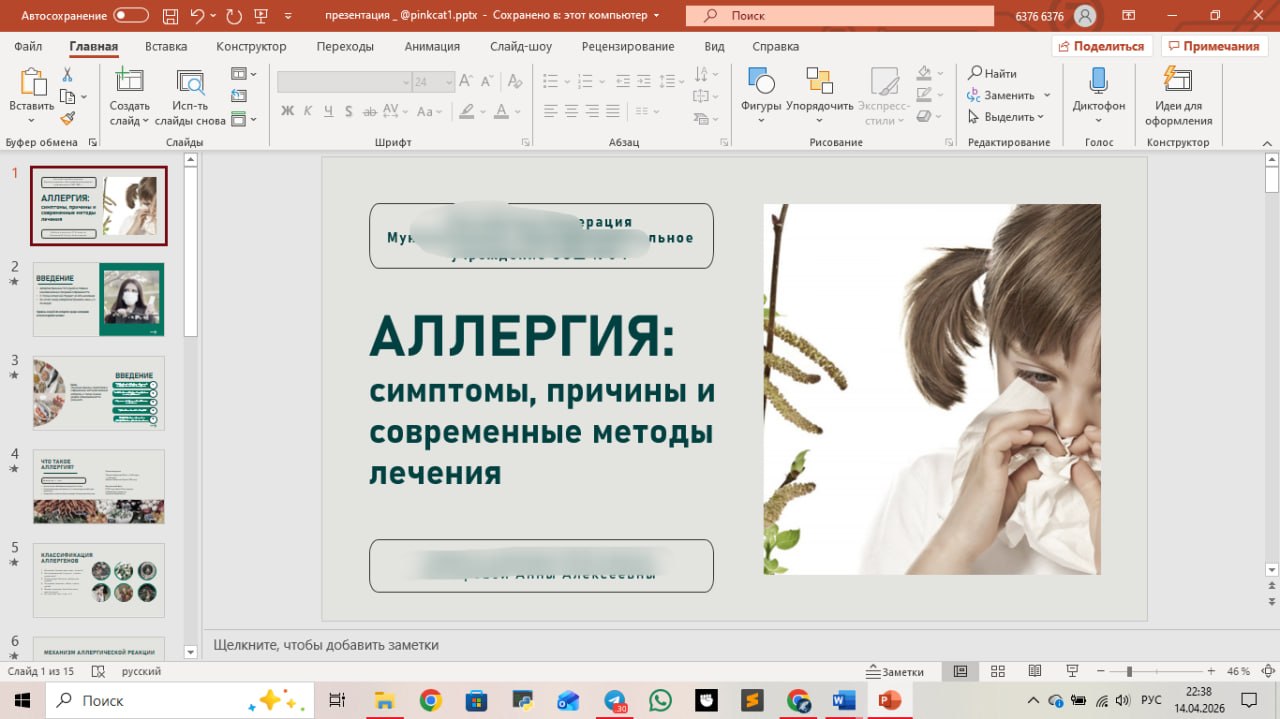Image resolution: width=1280 pixels, height=719 pixels.
Task: Click the Save floppy disk icon
Action: click(x=169, y=16)
